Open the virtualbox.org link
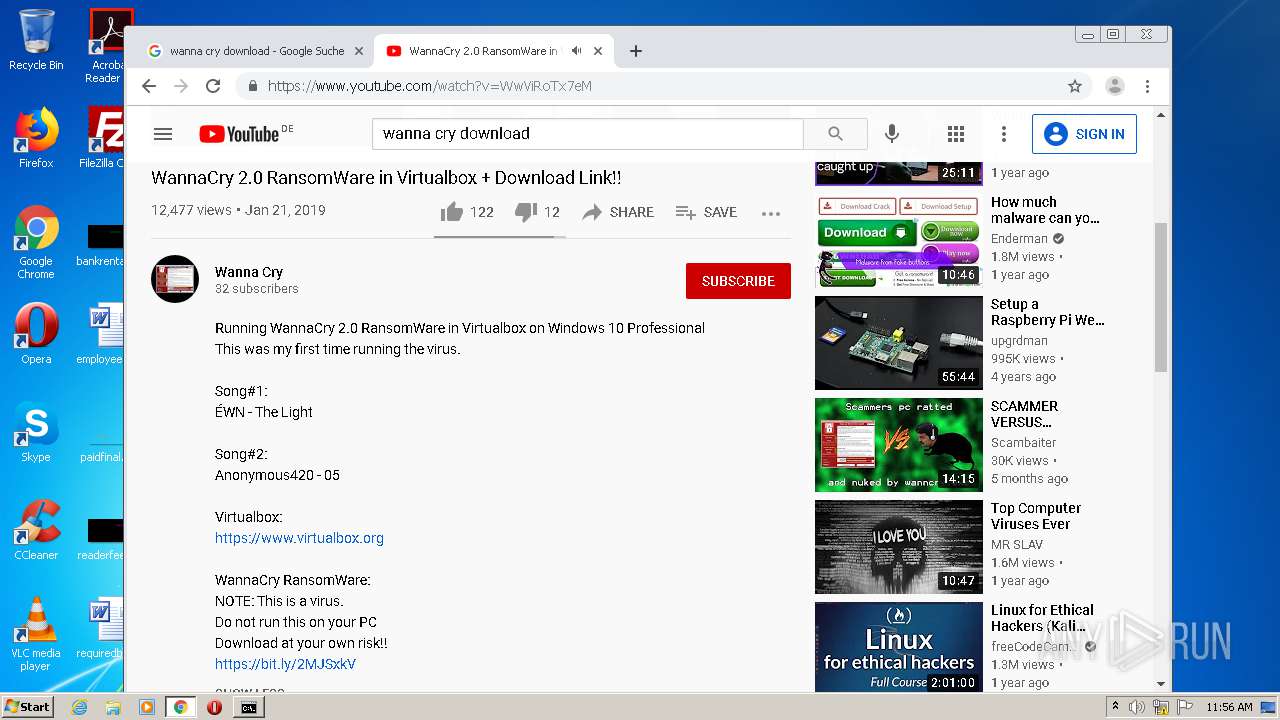The height and width of the screenshot is (720, 1280). (x=299, y=538)
